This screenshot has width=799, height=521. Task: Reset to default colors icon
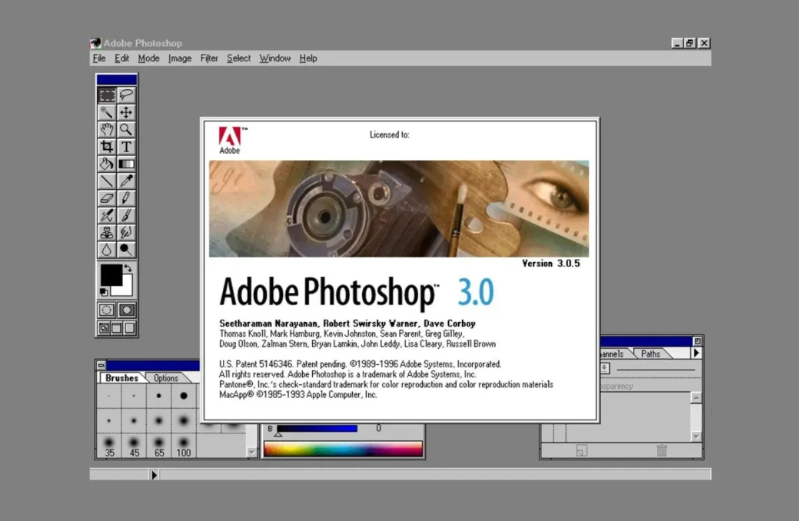pos(103,292)
